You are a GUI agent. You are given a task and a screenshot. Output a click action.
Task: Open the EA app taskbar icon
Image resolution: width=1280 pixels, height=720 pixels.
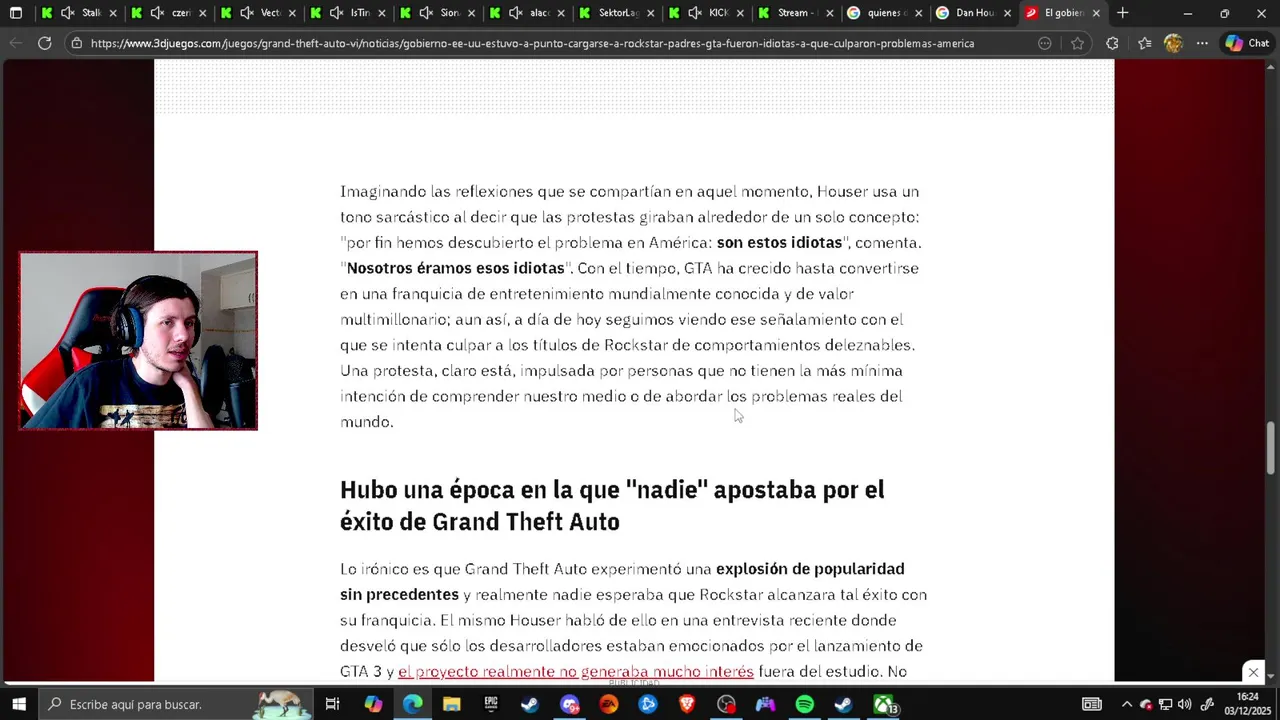tap(609, 704)
